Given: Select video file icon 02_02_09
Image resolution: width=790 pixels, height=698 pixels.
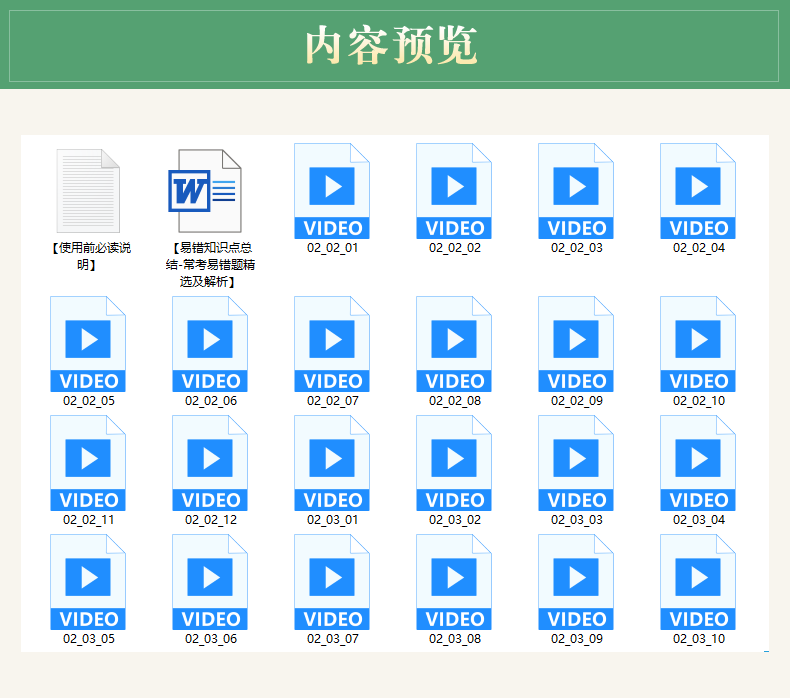Looking at the screenshot, I should coord(576,344).
